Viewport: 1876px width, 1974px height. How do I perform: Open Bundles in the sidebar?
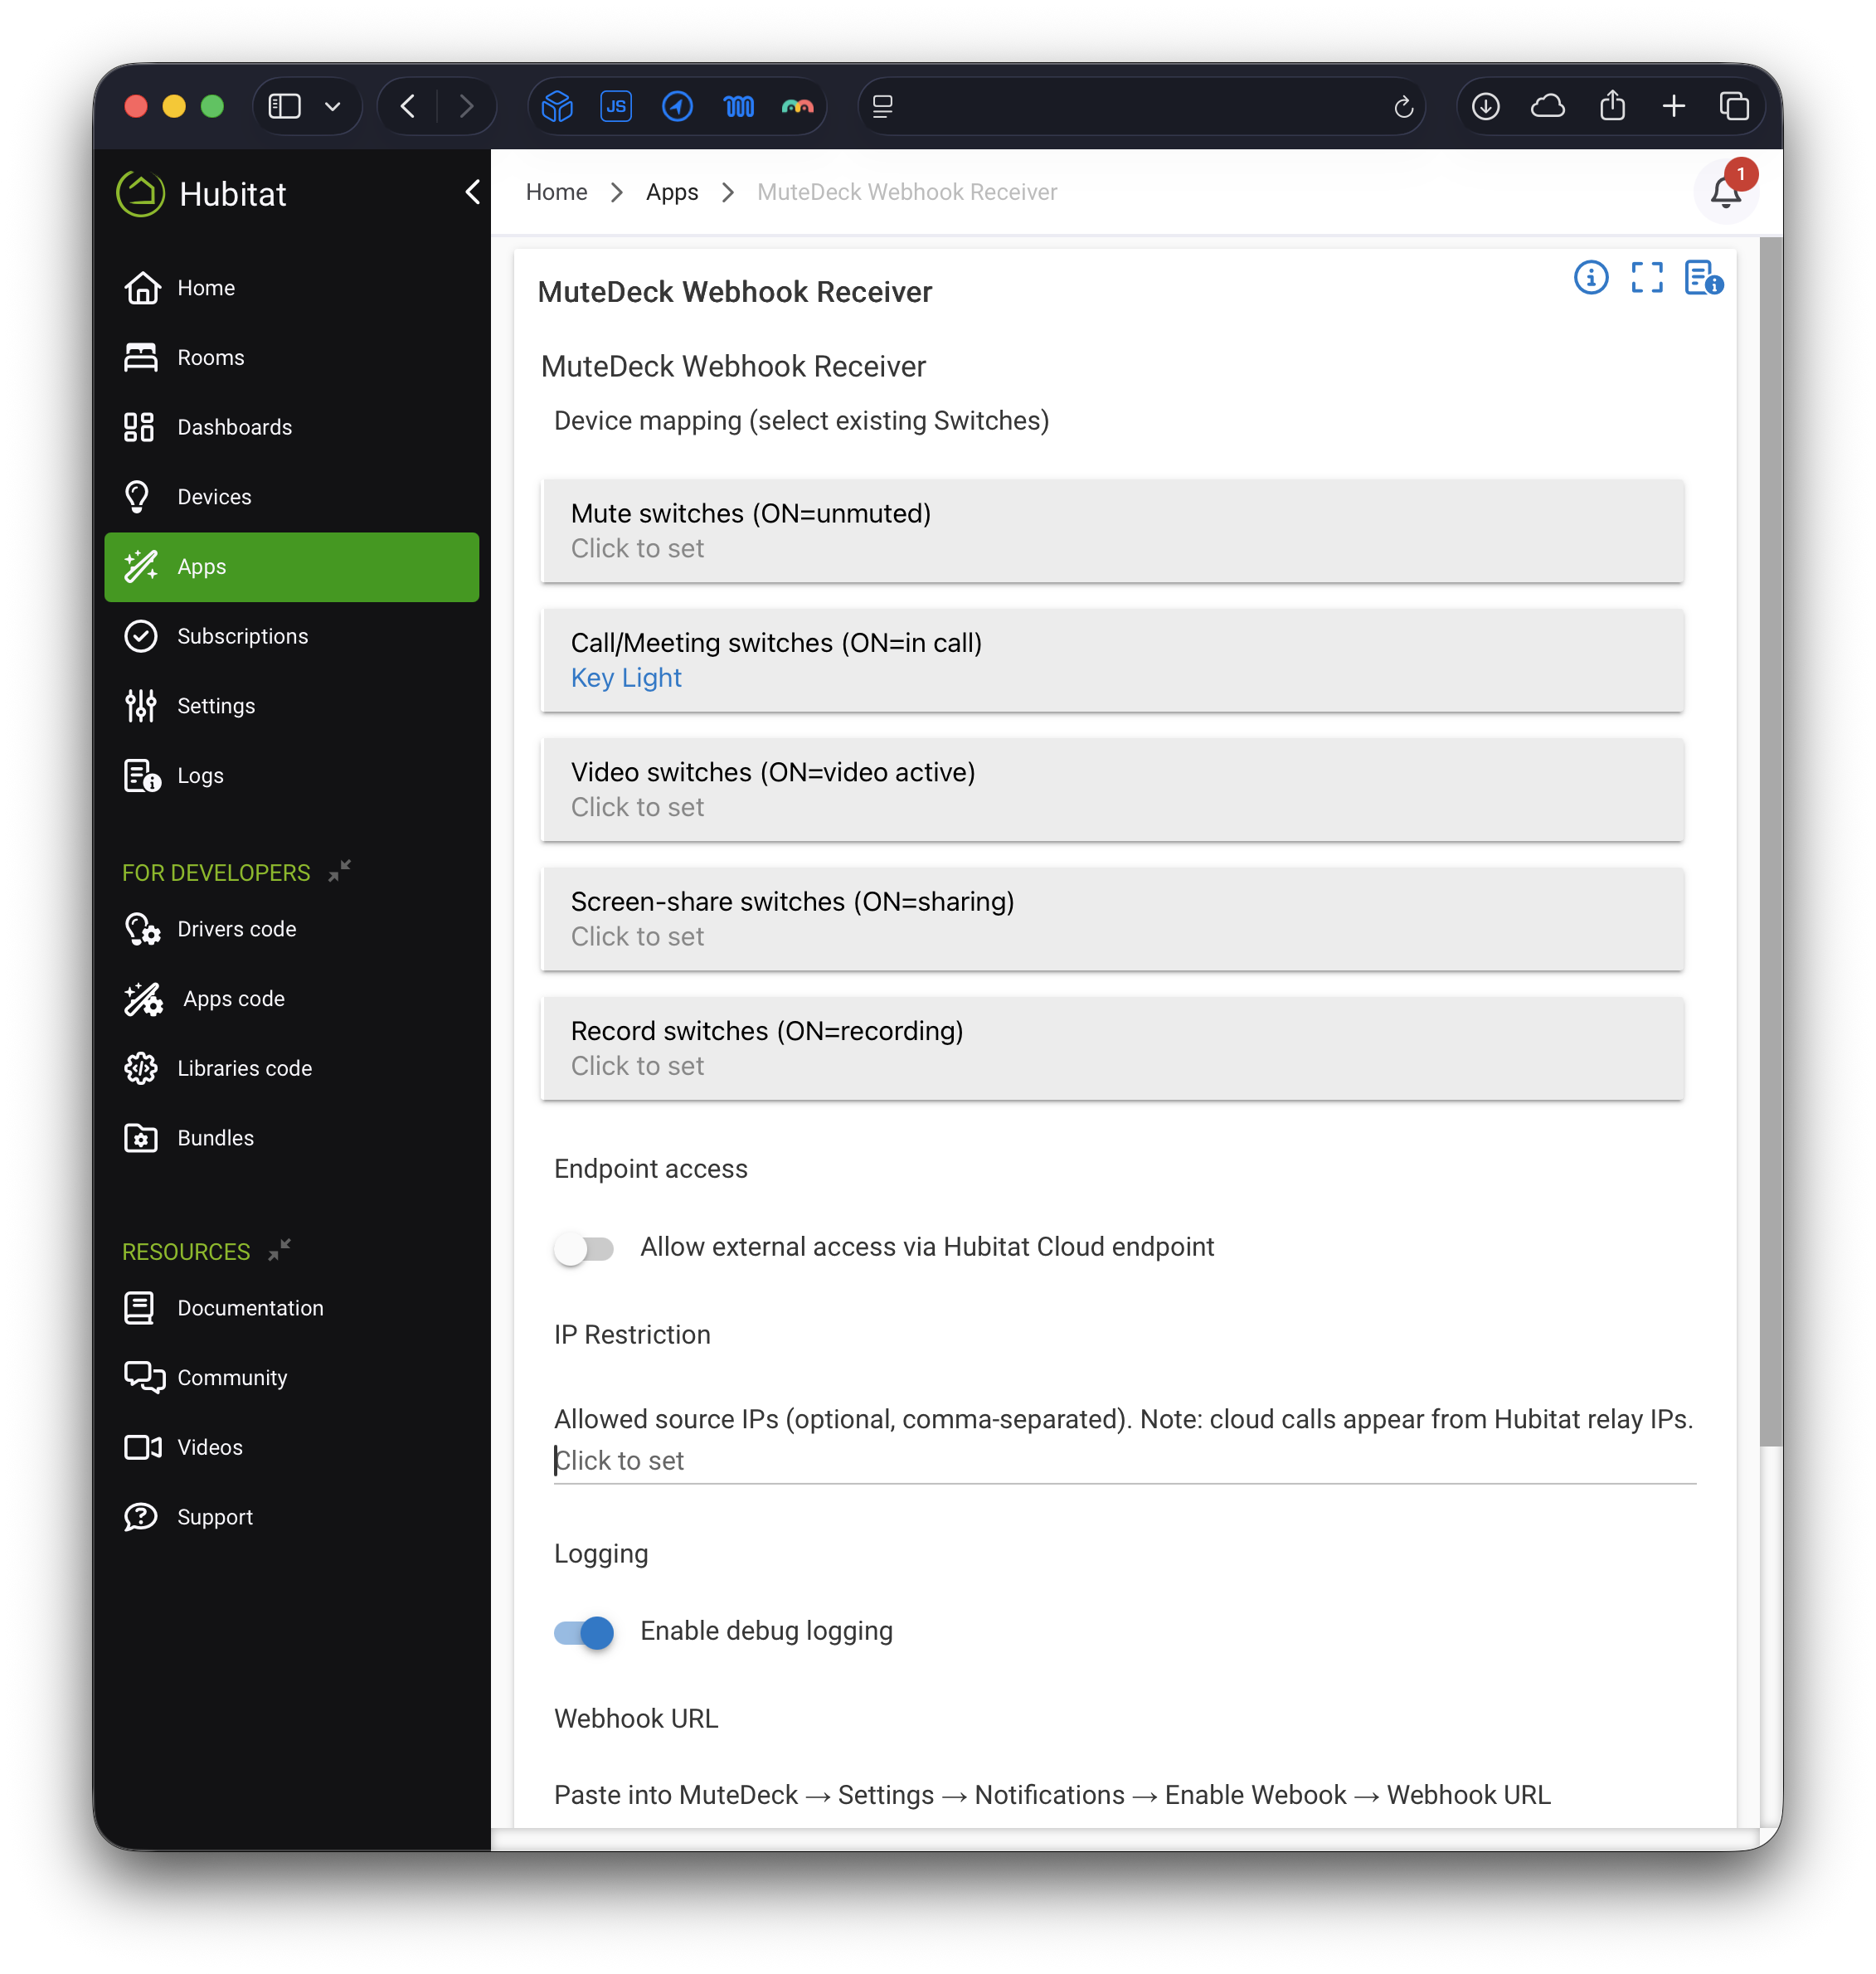pos(216,1138)
